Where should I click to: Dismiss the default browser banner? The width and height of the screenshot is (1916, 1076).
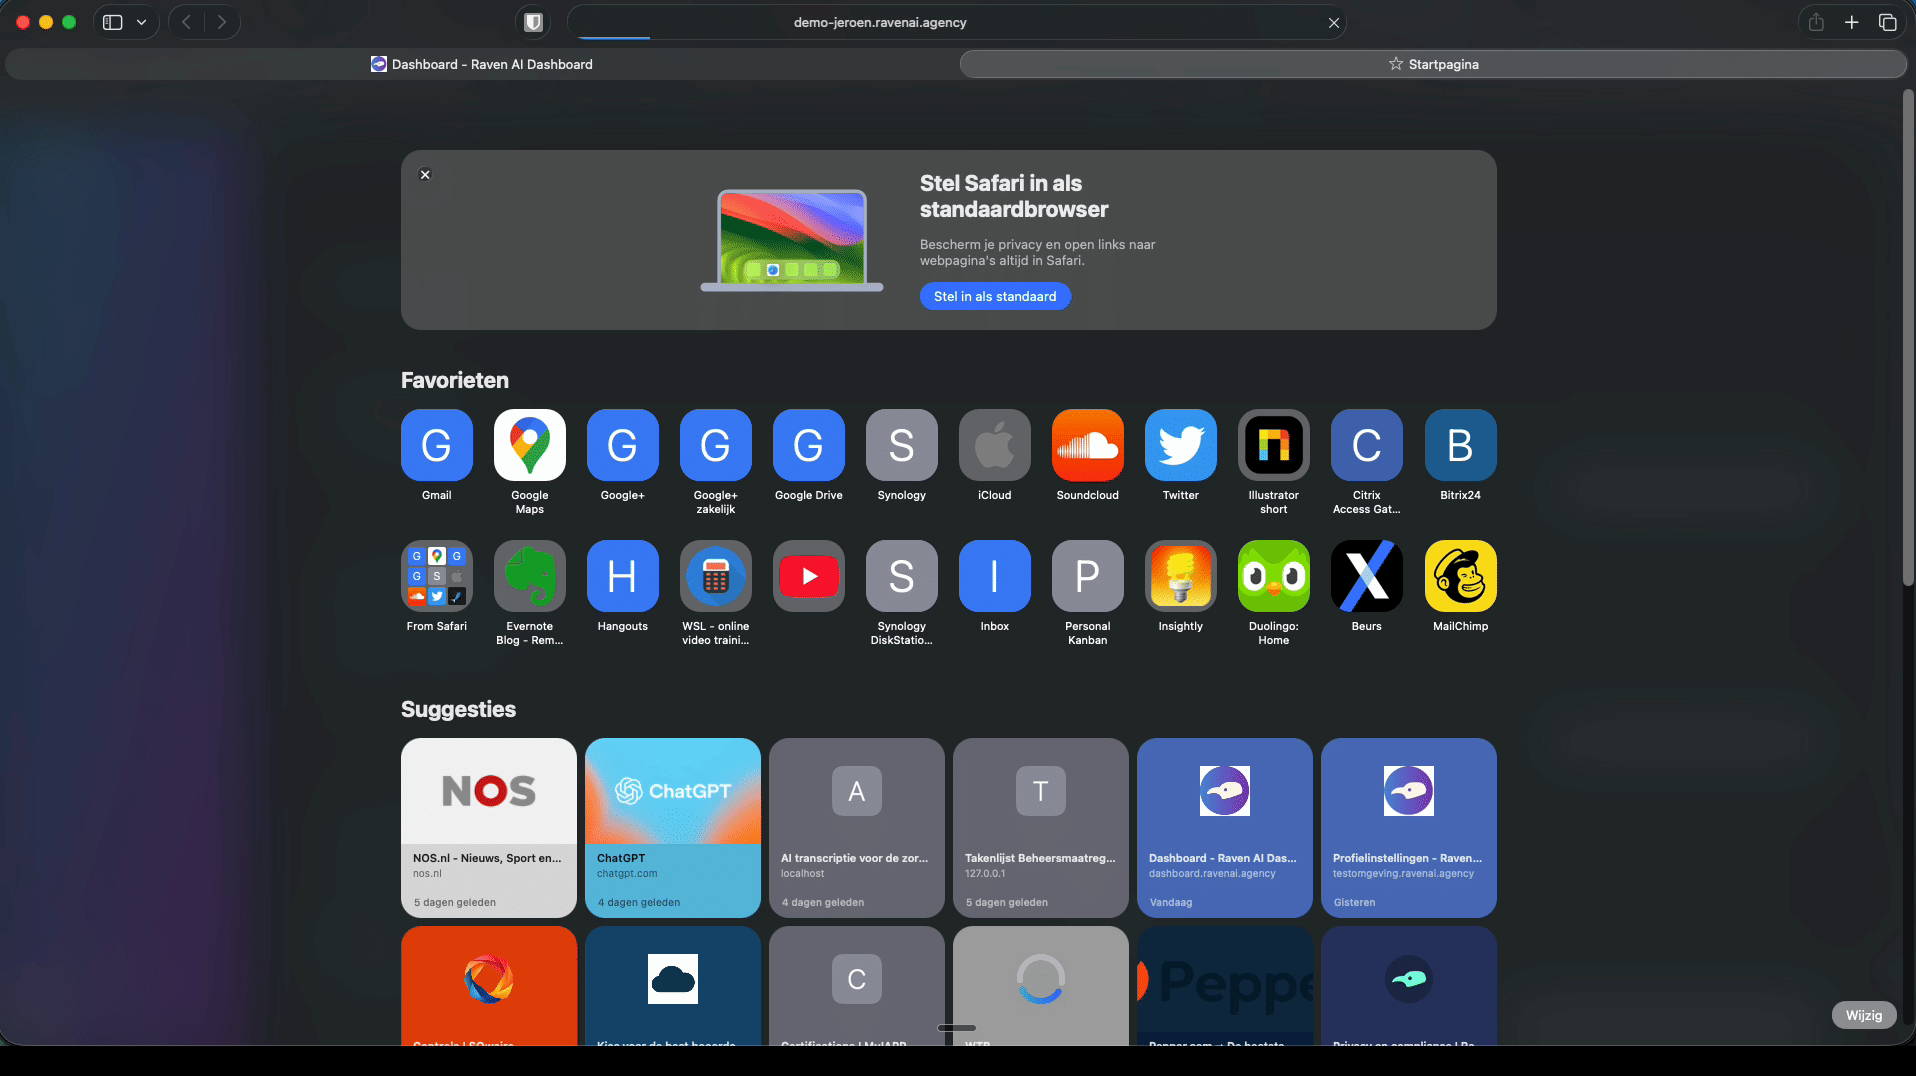(425, 175)
